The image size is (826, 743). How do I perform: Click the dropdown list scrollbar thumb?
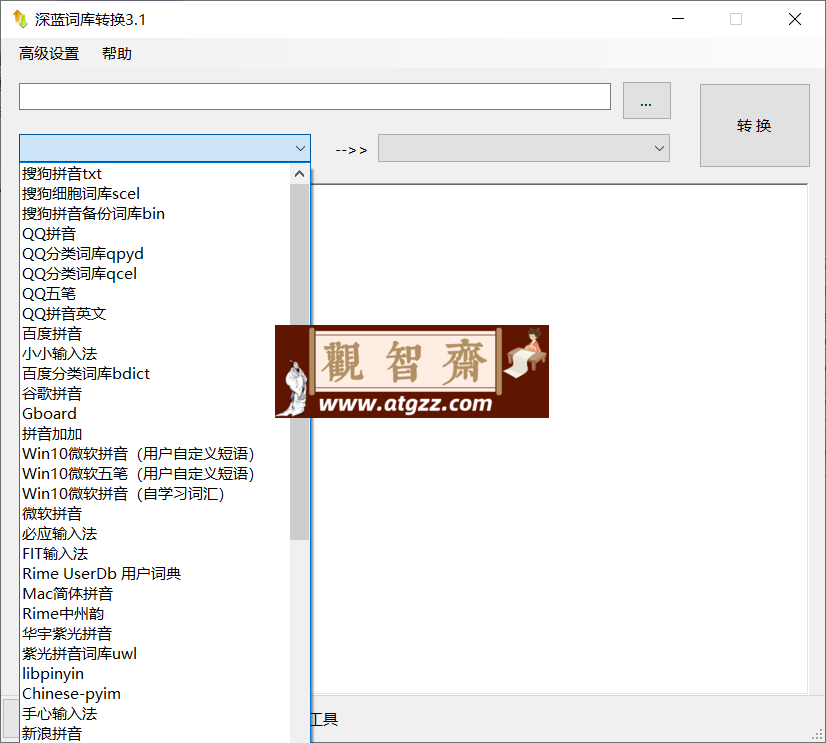click(x=299, y=362)
